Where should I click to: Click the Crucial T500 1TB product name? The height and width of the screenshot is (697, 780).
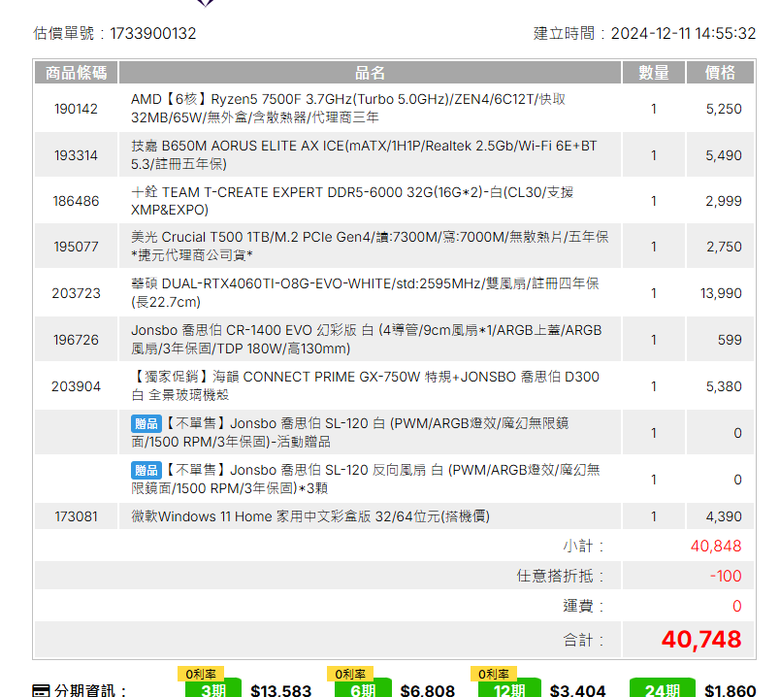click(370, 246)
